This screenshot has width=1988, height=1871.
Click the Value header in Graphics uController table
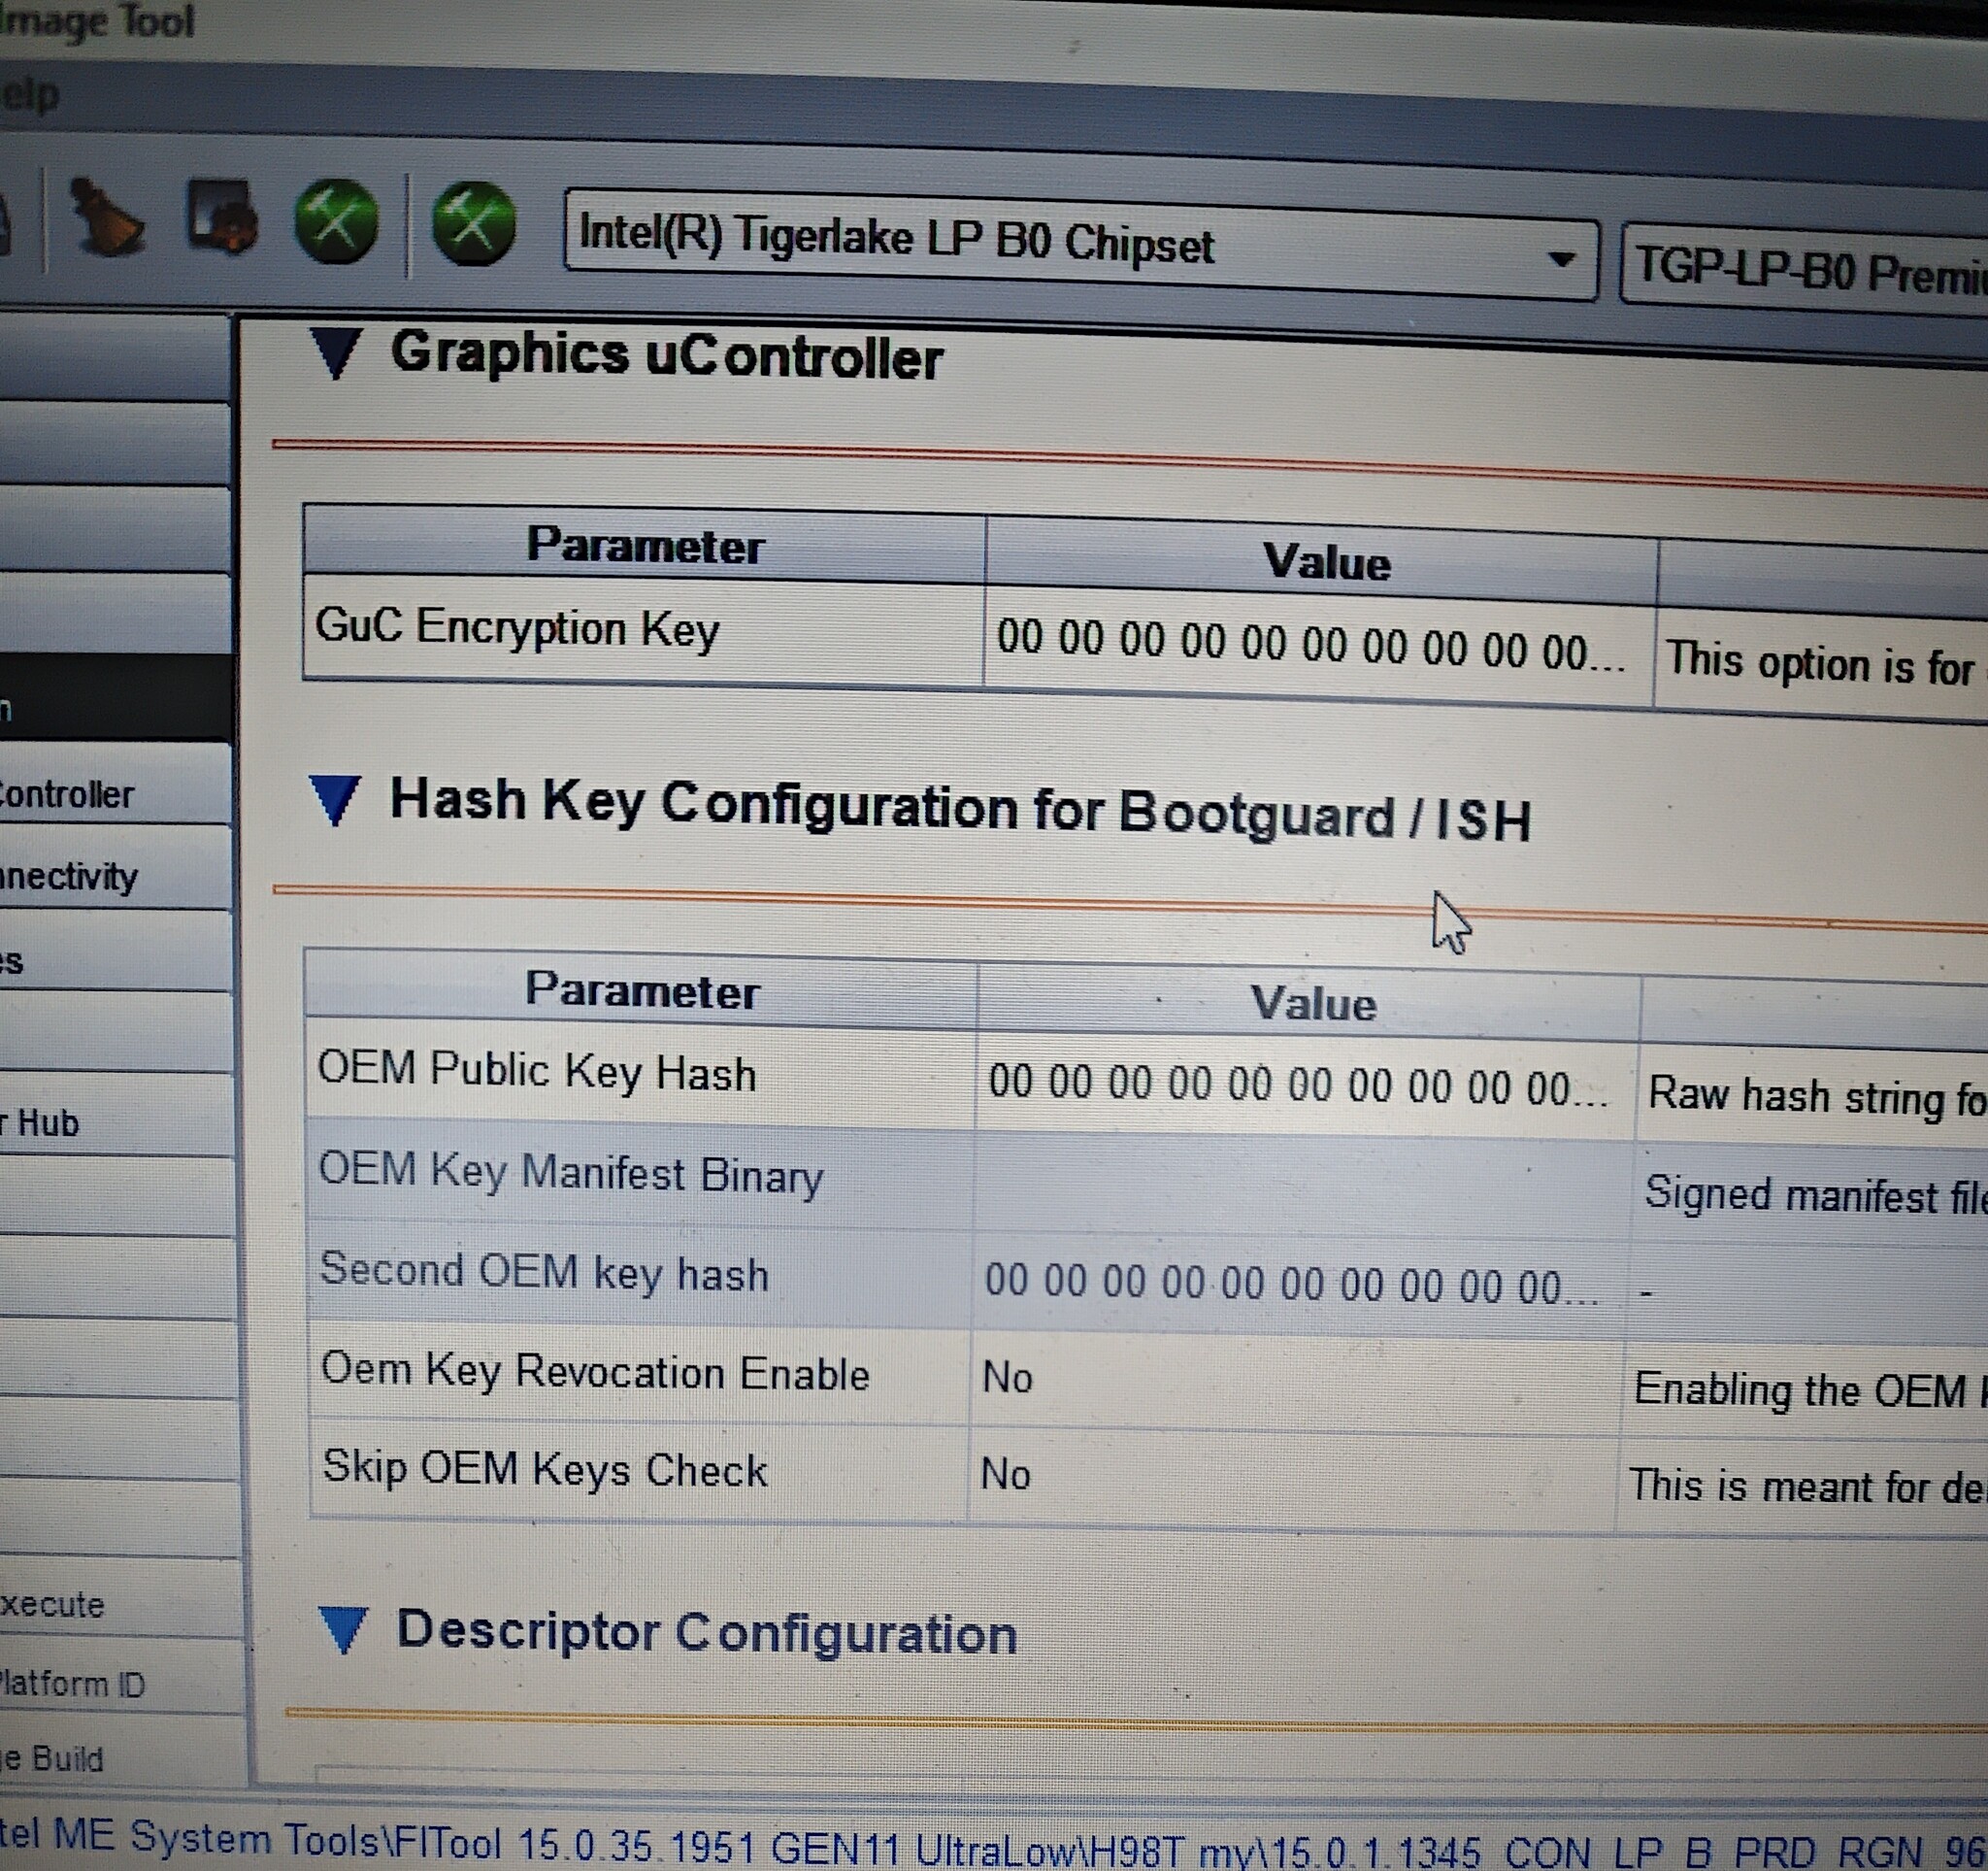click(x=1322, y=562)
